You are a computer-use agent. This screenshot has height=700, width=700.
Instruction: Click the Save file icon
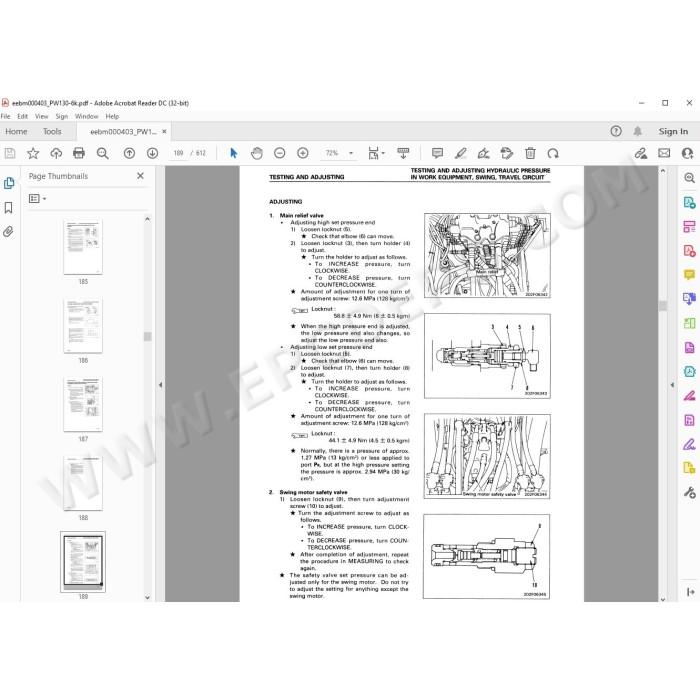coord(10,154)
